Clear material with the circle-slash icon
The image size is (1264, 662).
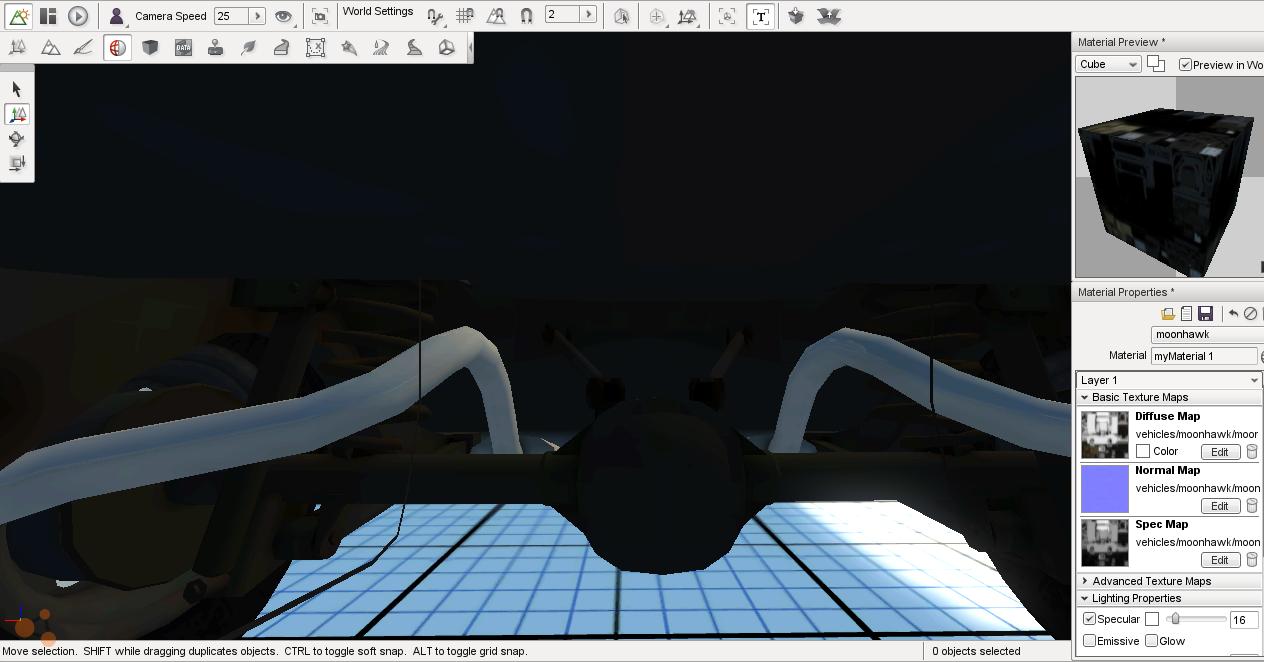click(x=1250, y=314)
